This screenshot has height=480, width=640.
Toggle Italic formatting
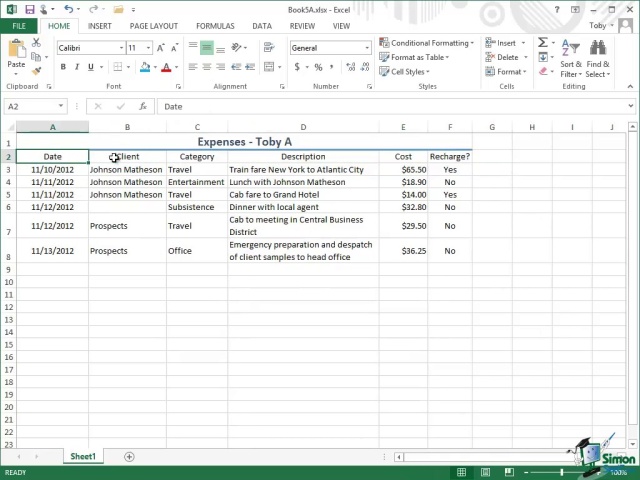point(77,68)
